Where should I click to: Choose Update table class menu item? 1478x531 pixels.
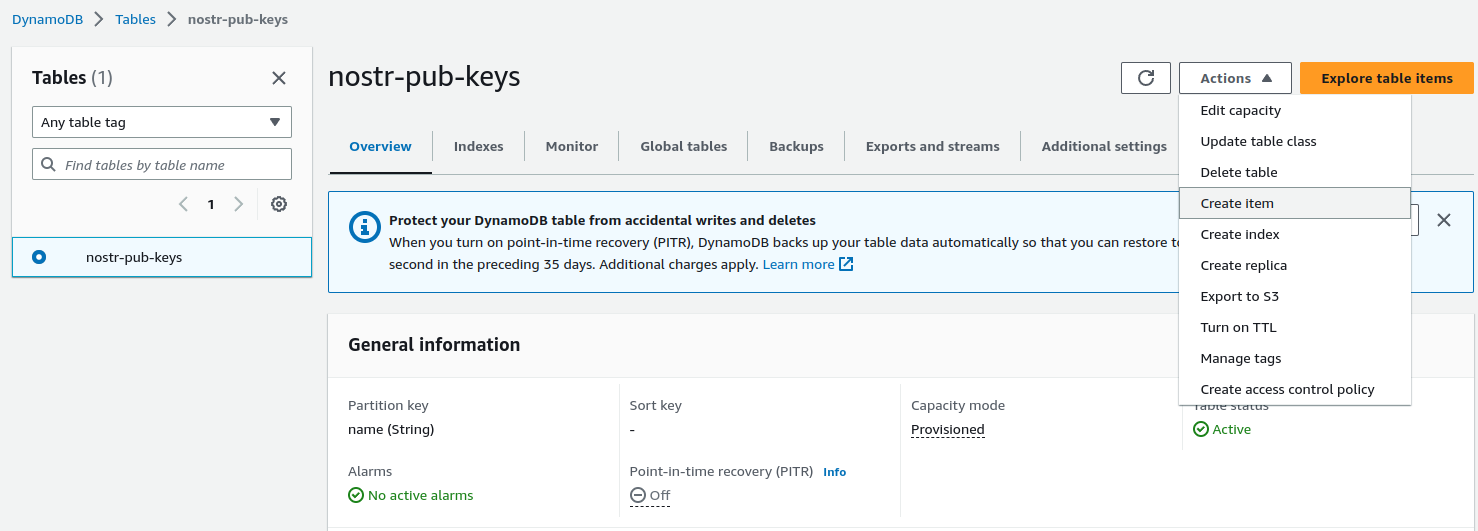(x=1294, y=141)
